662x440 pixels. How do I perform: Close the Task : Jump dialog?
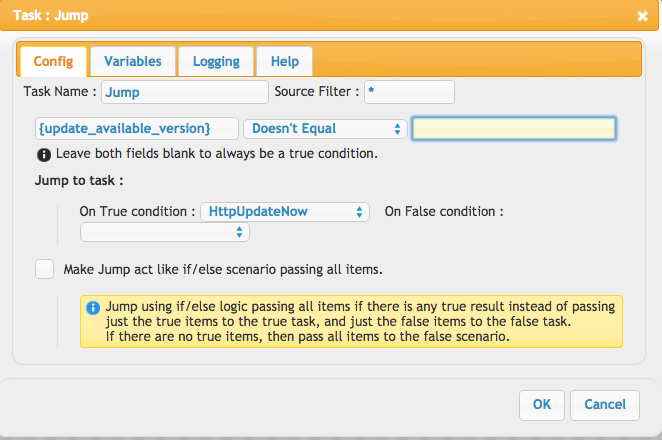point(642,16)
